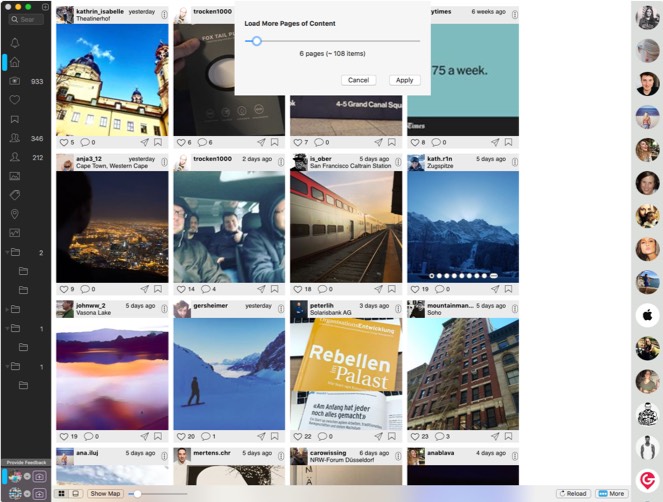
Task: Click the add pane button near window controls
Action: (45, 7)
